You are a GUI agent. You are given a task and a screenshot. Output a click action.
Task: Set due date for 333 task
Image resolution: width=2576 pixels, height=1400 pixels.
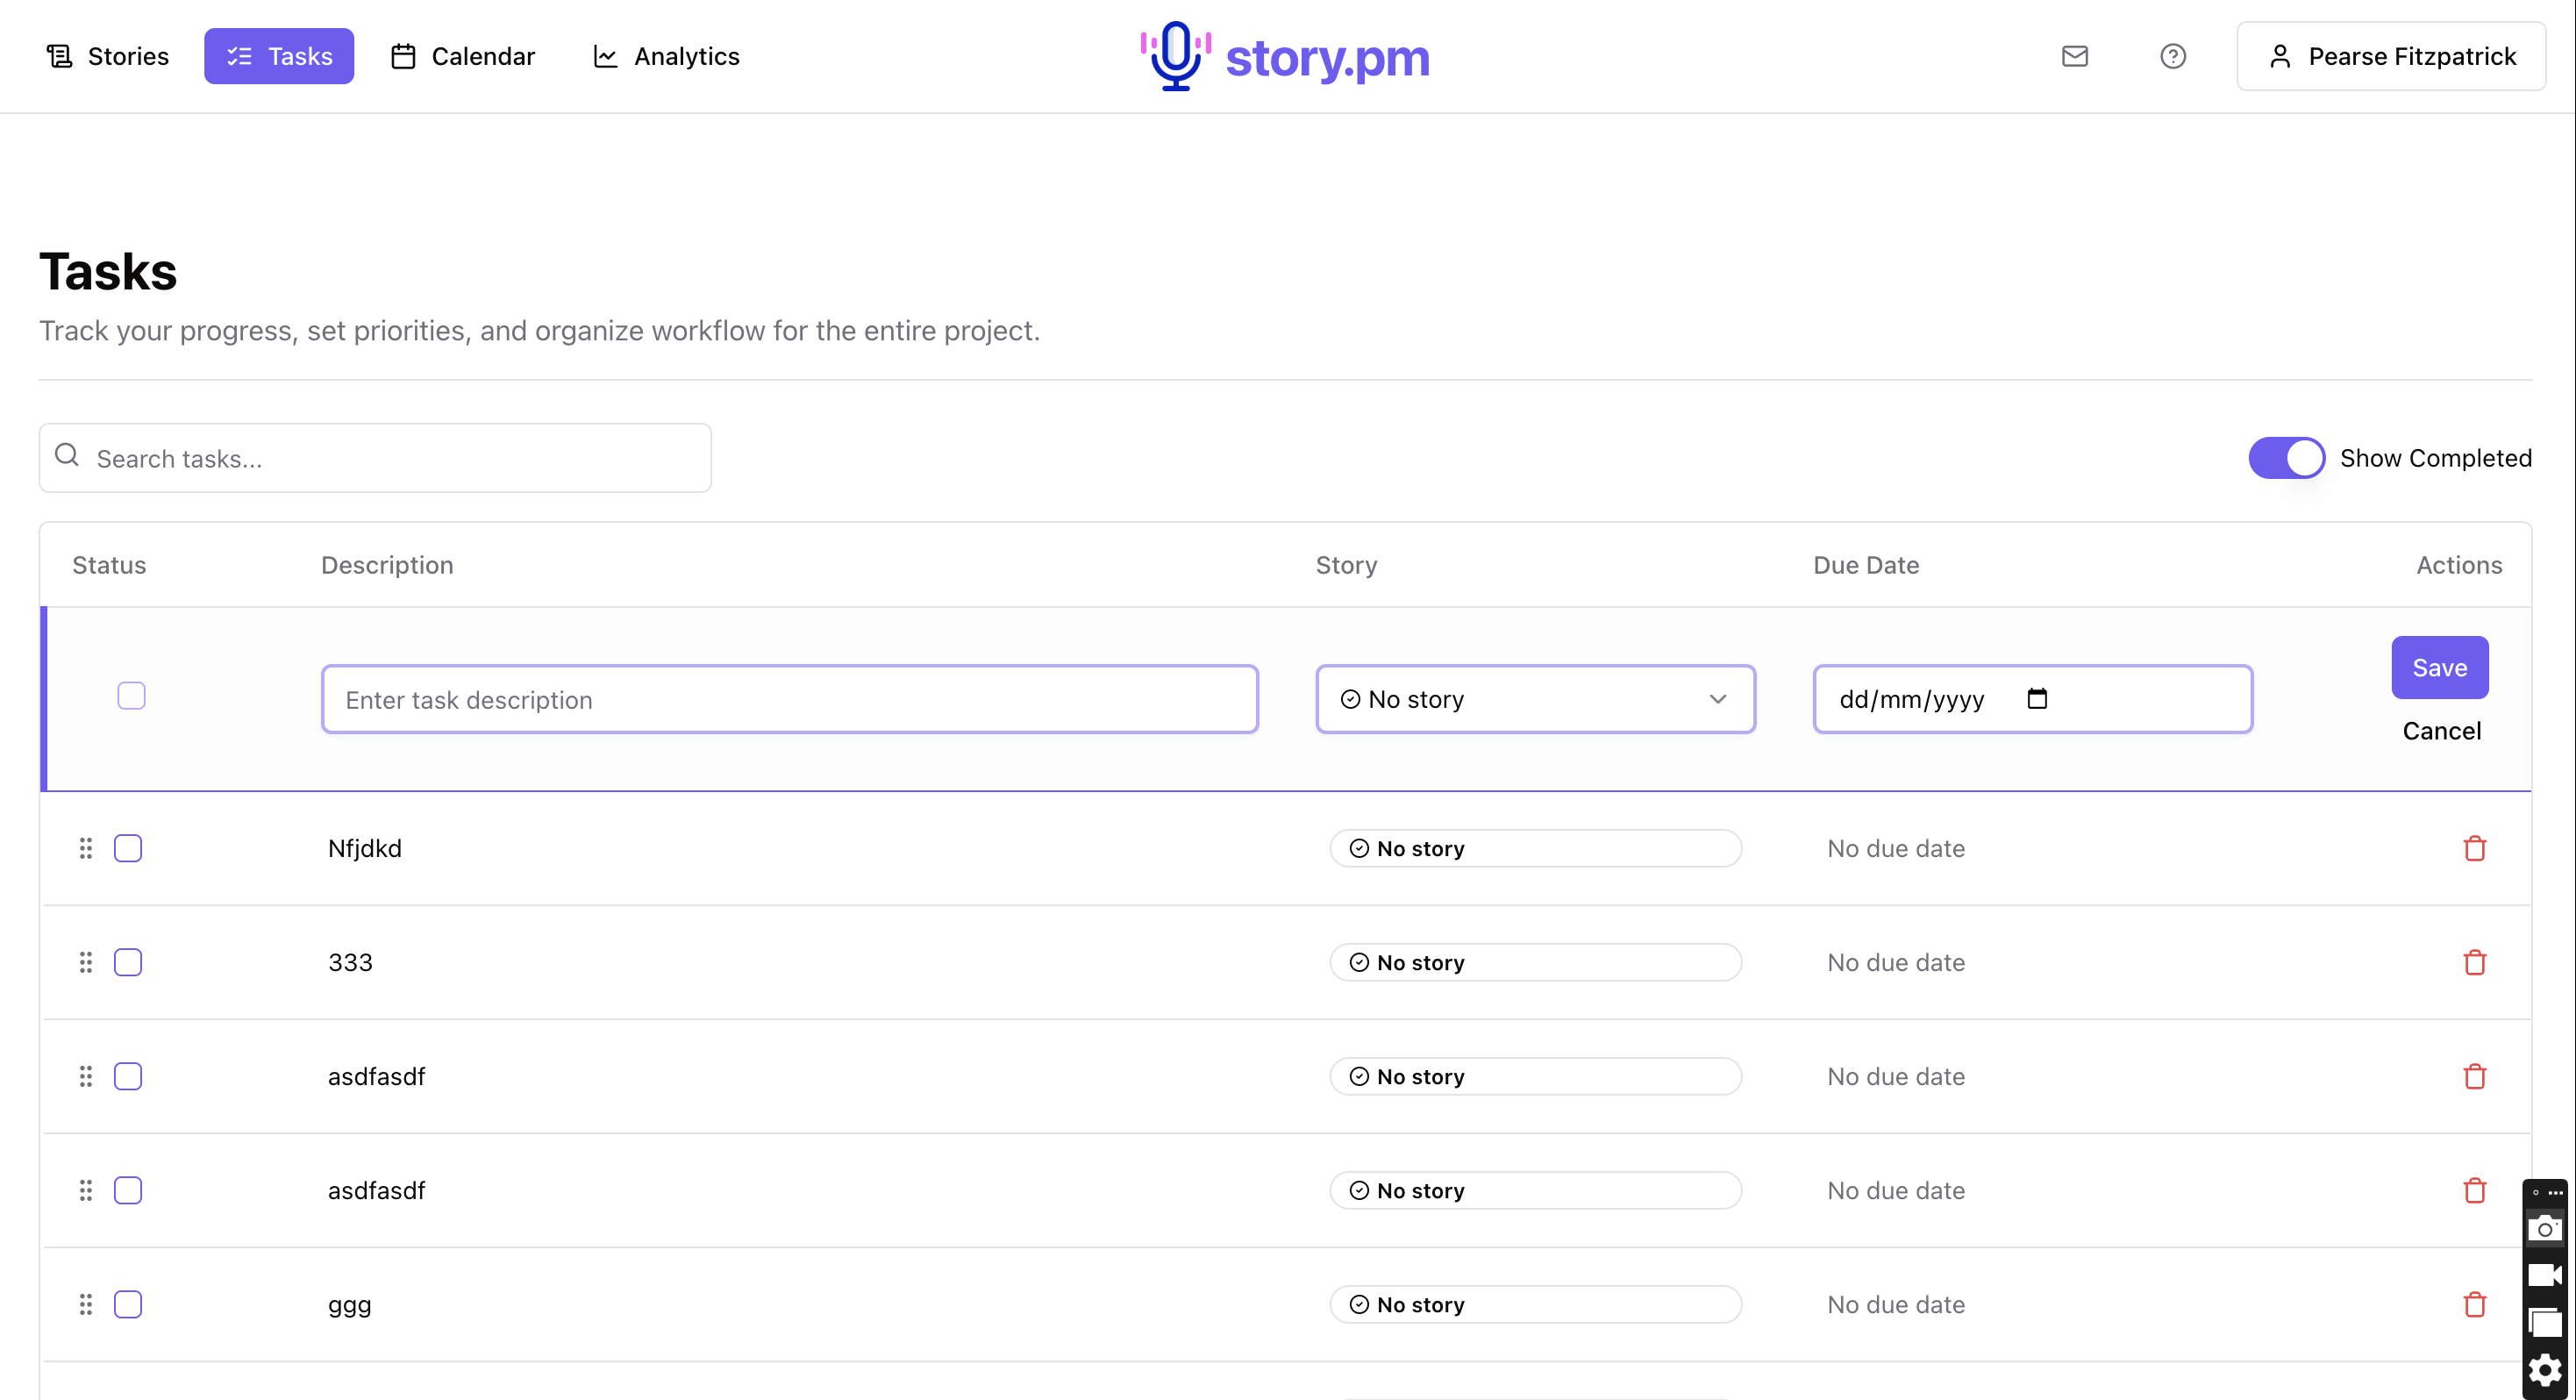pos(1896,962)
